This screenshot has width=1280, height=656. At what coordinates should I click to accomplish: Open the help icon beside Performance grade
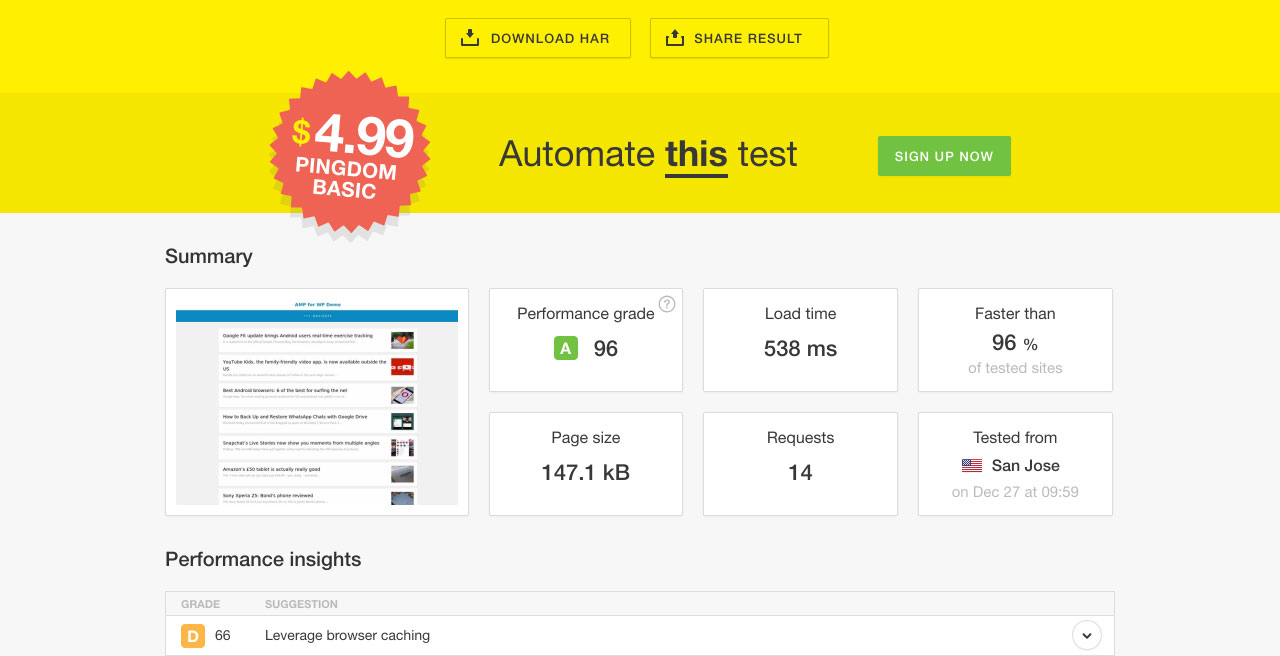coord(667,304)
